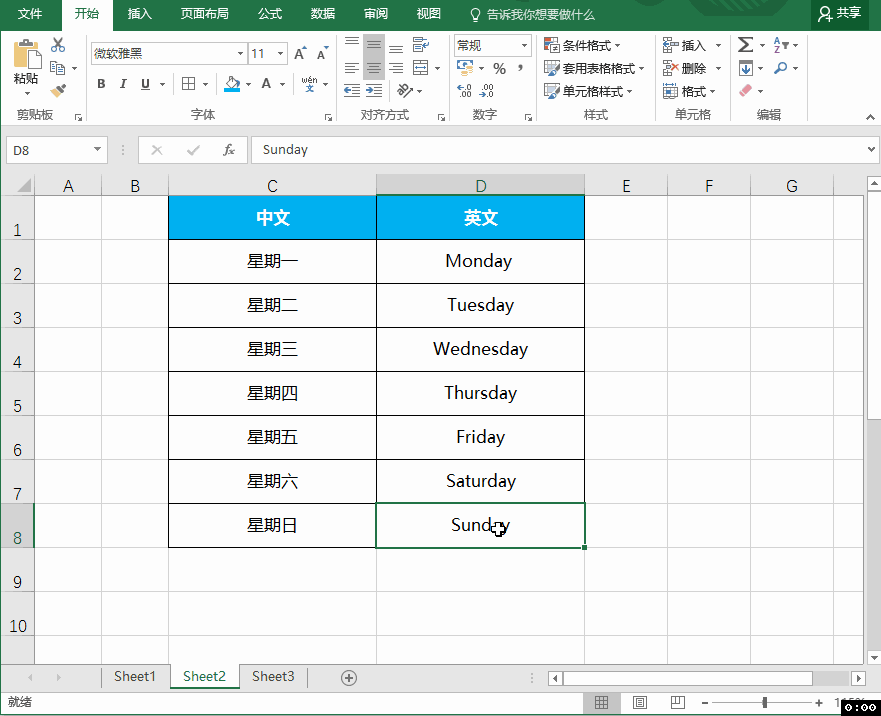Switch to the 页面布局 tab
The width and height of the screenshot is (881, 716).
point(205,13)
